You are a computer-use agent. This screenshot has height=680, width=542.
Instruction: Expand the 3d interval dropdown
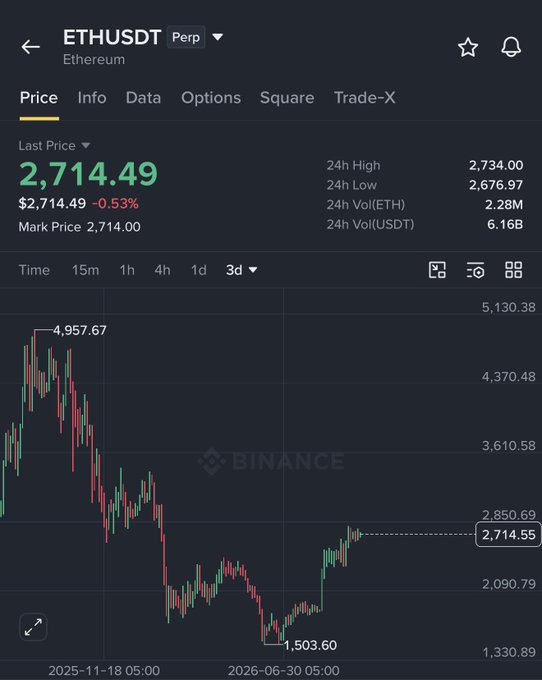[253, 270]
